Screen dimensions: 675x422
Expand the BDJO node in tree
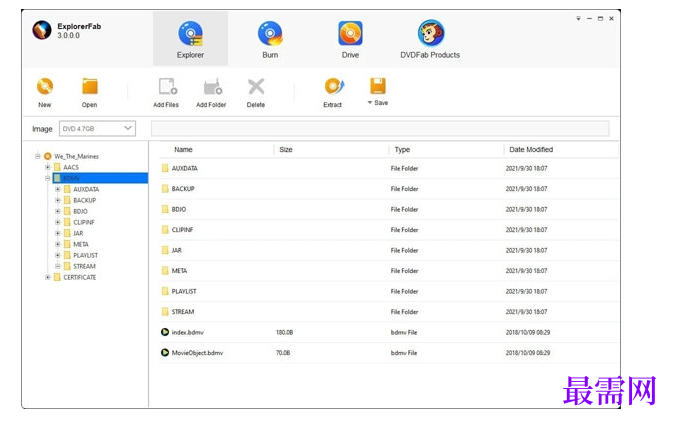[x=58, y=211]
